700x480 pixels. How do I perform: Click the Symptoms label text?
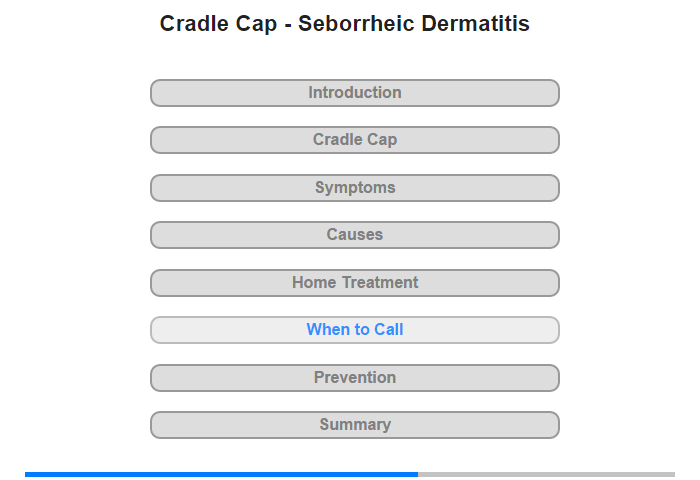[x=355, y=188]
